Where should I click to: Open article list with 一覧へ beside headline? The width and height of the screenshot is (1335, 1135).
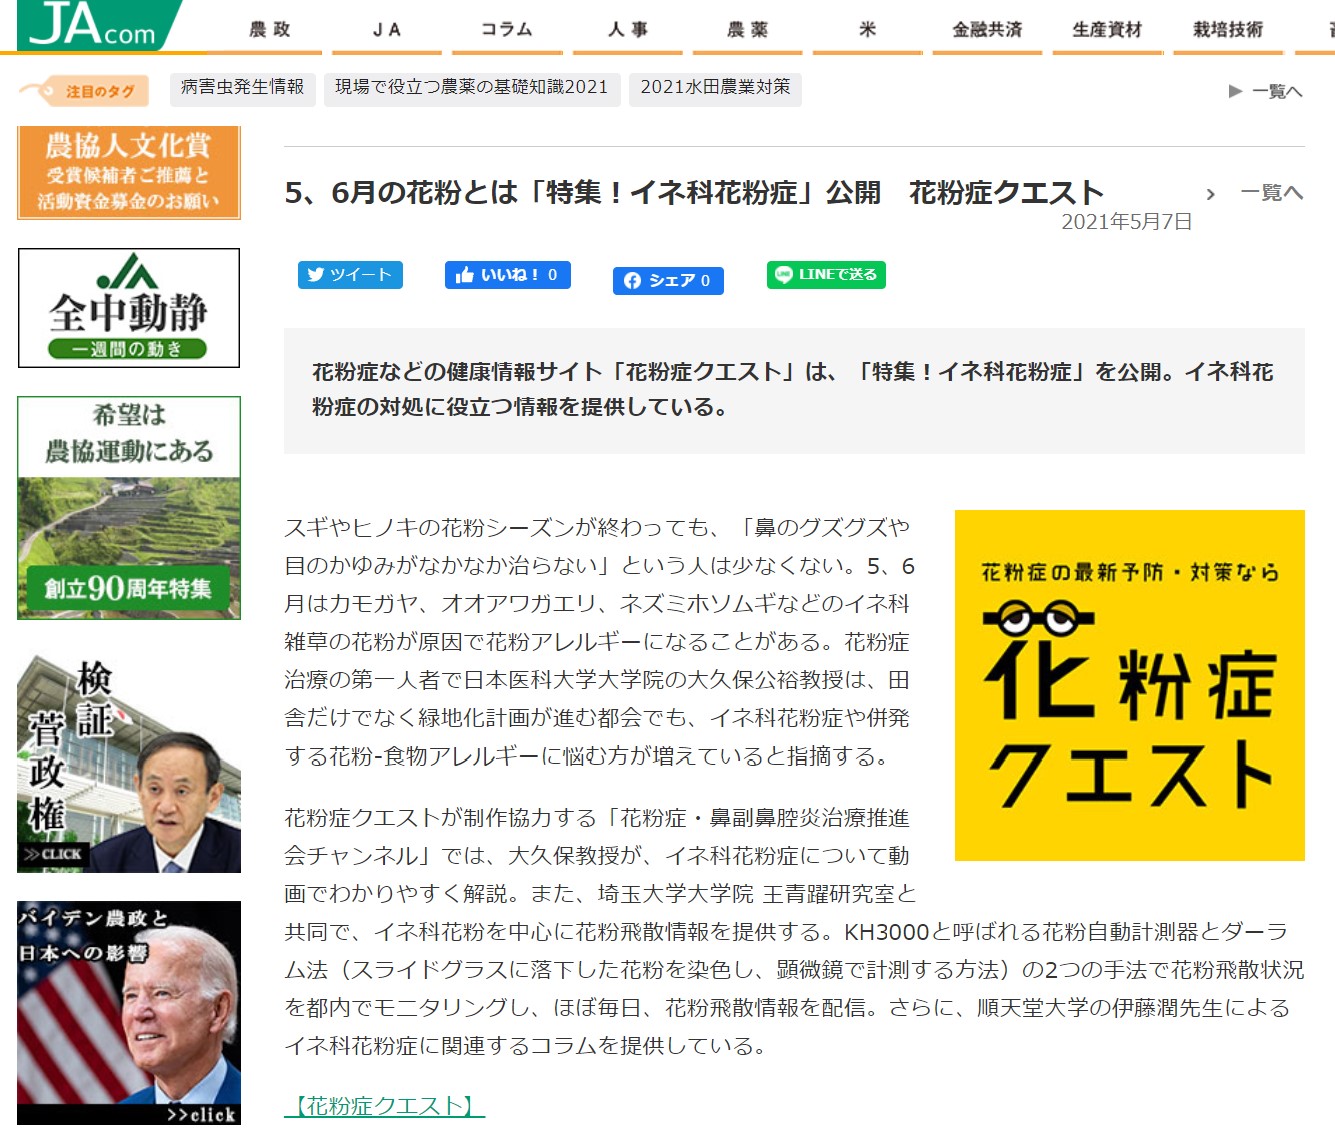[1272, 192]
